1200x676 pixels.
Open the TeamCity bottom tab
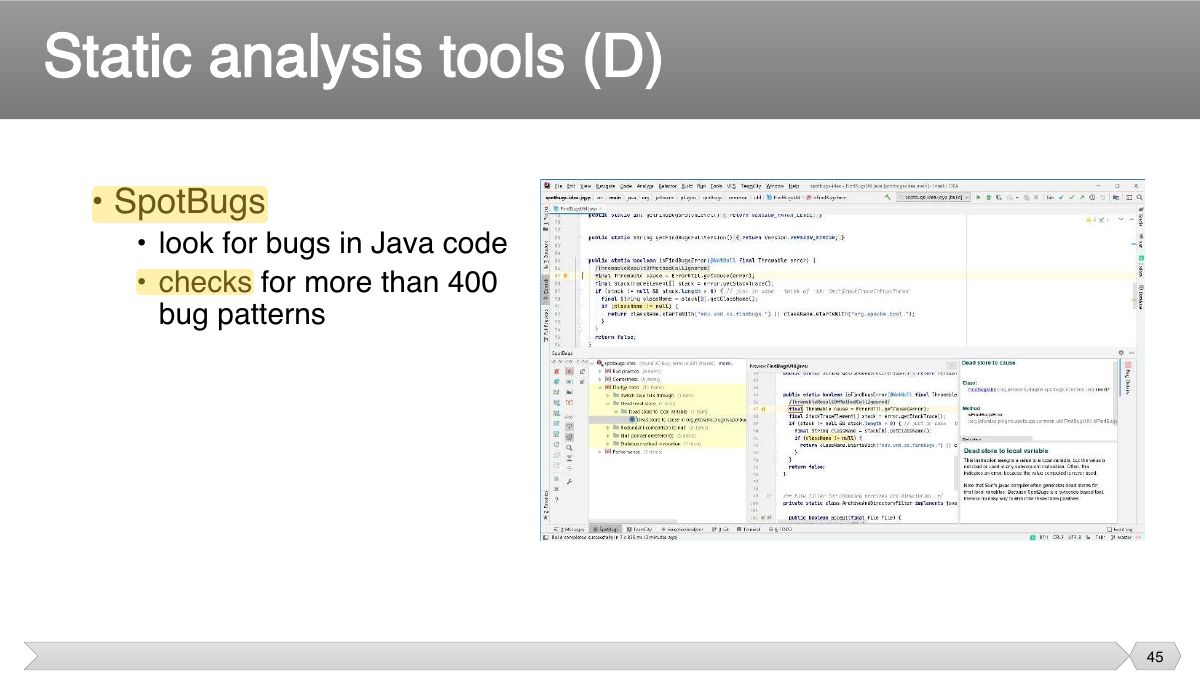tap(639, 529)
